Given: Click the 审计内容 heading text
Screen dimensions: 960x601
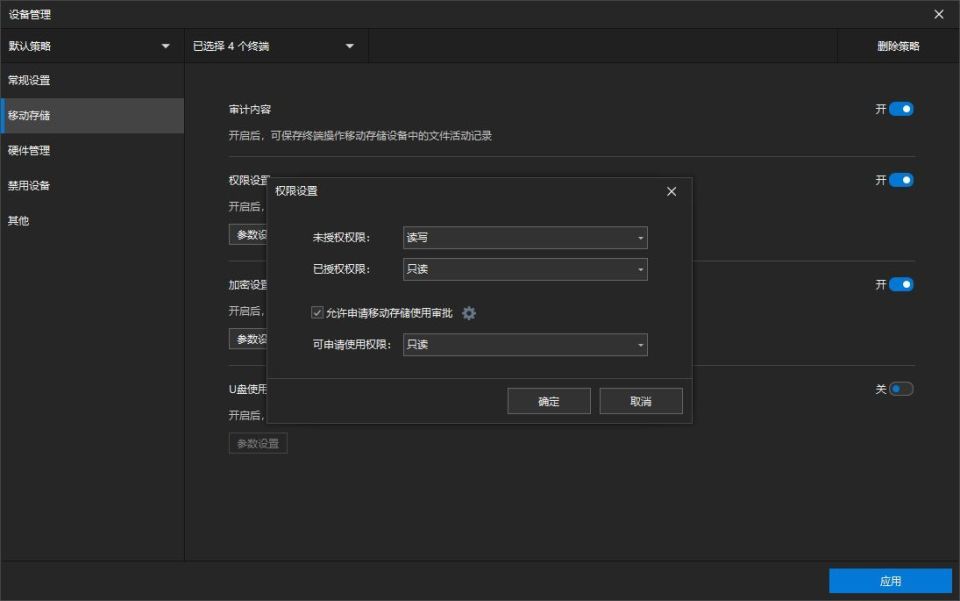Looking at the screenshot, I should (x=250, y=110).
